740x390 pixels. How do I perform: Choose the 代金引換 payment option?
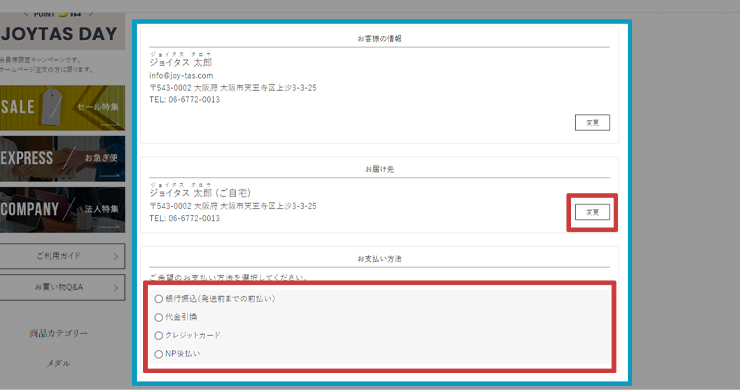159,317
